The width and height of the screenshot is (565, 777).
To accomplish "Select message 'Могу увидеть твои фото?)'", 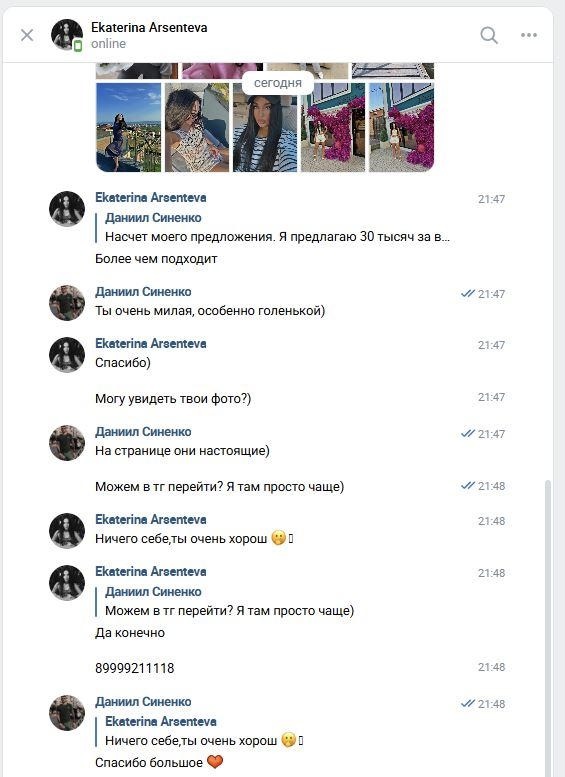I will coord(173,399).
